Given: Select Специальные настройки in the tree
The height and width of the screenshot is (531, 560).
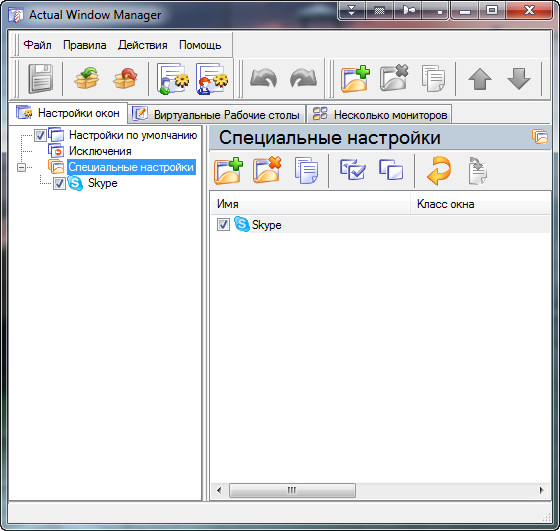Looking at the screenshot, I should coord(131,167).
